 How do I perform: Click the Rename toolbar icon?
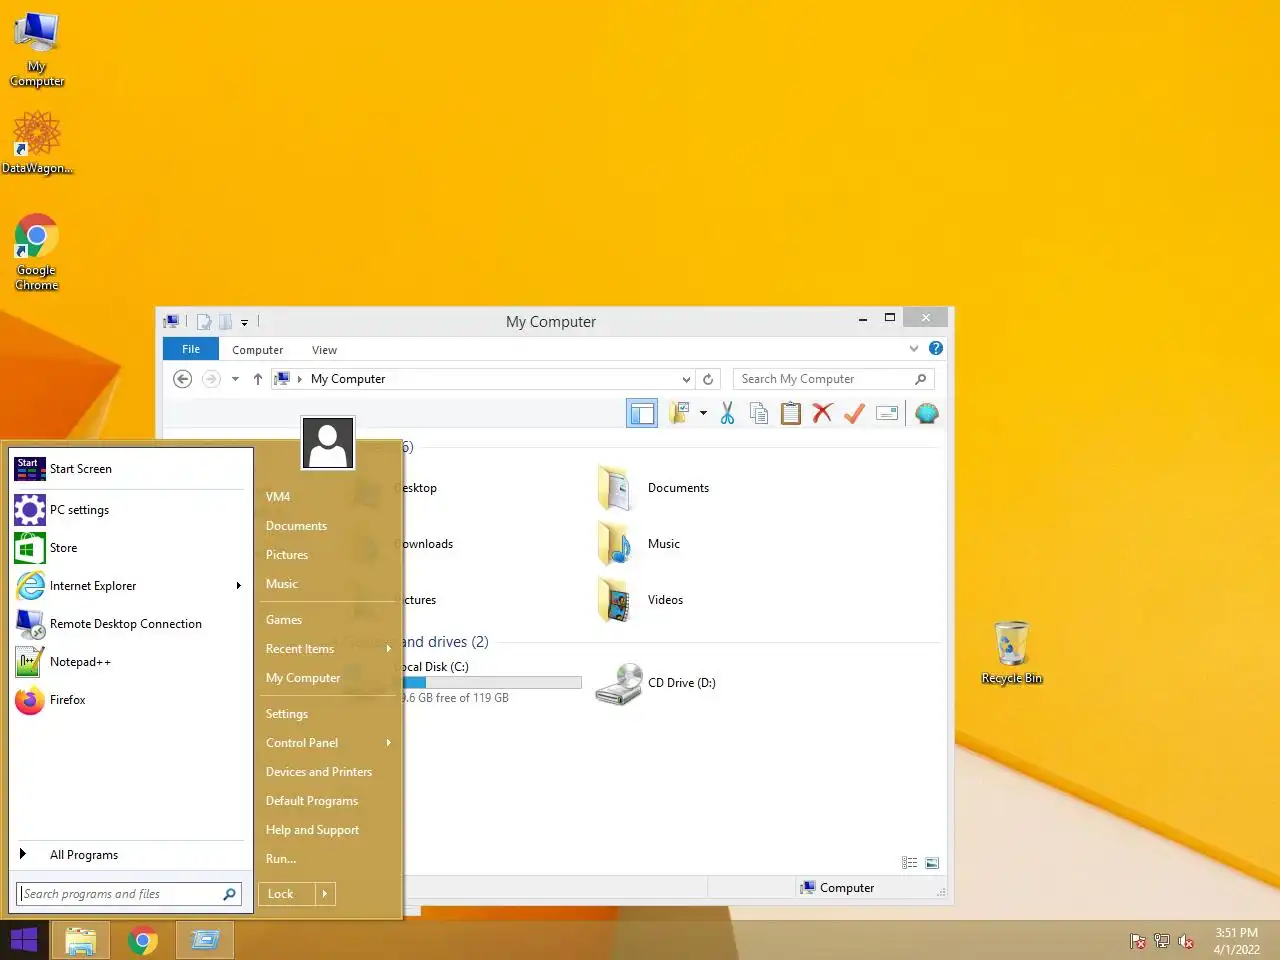tap(887, 413)
